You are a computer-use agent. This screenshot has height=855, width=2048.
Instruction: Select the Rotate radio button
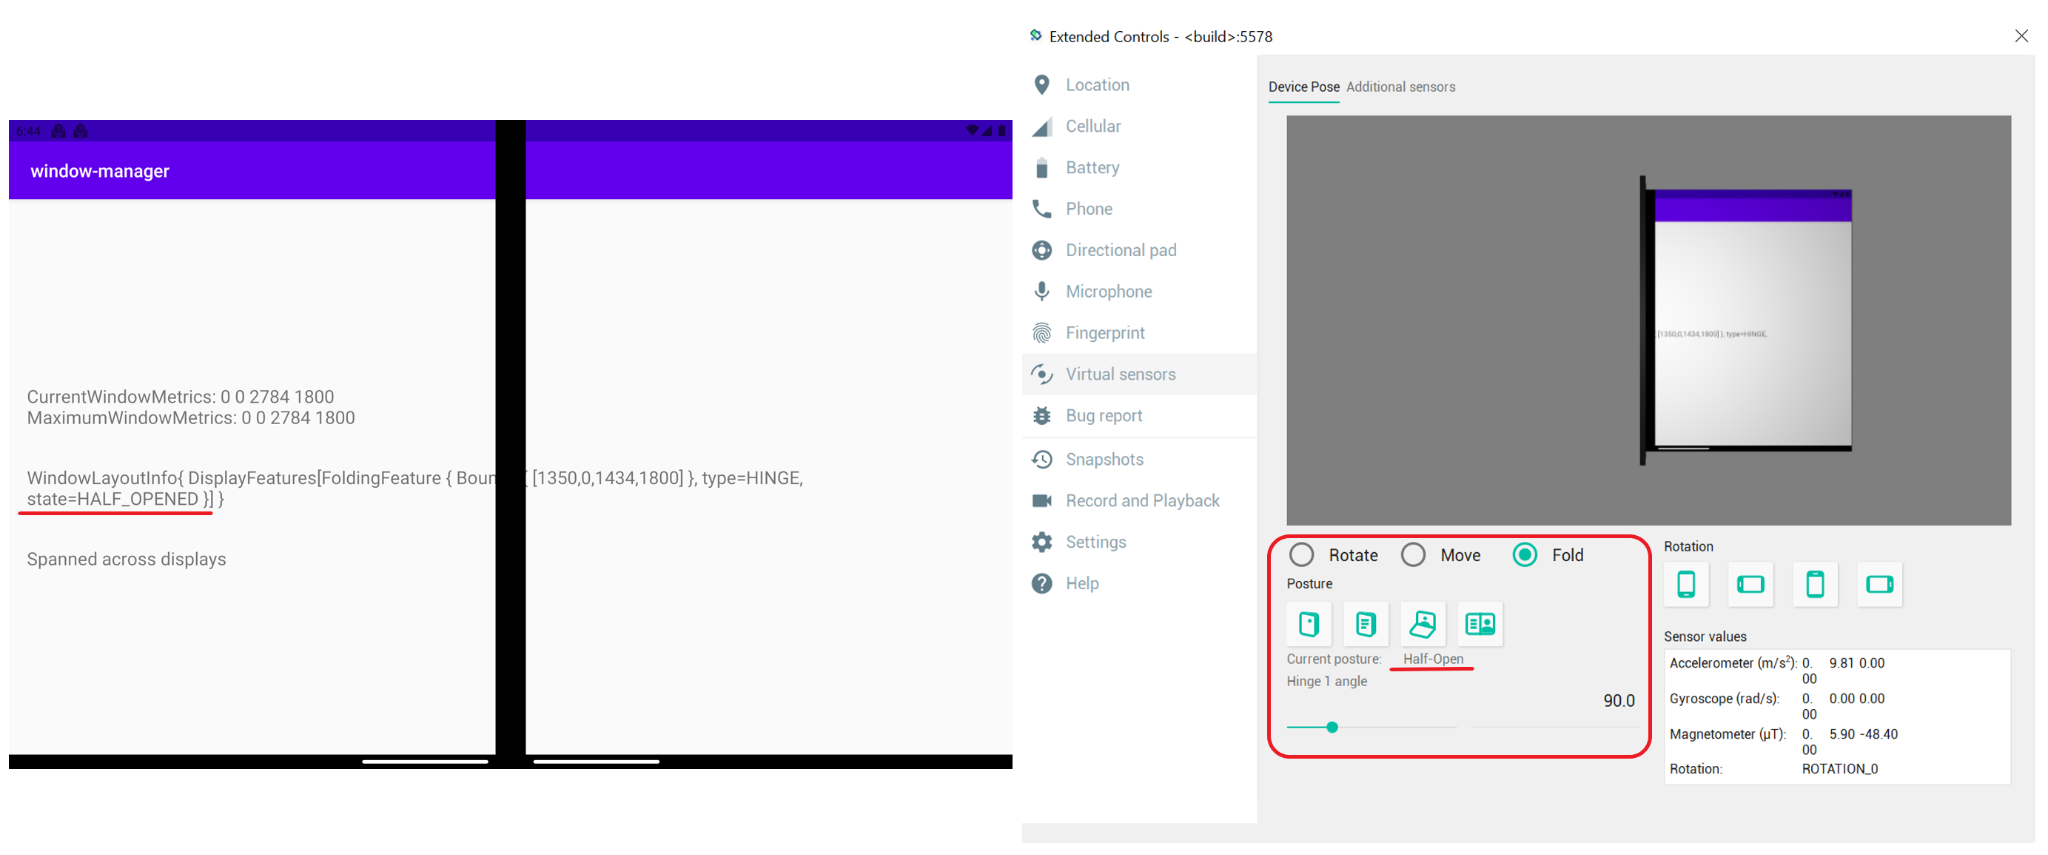click(x=1301, y=555)
